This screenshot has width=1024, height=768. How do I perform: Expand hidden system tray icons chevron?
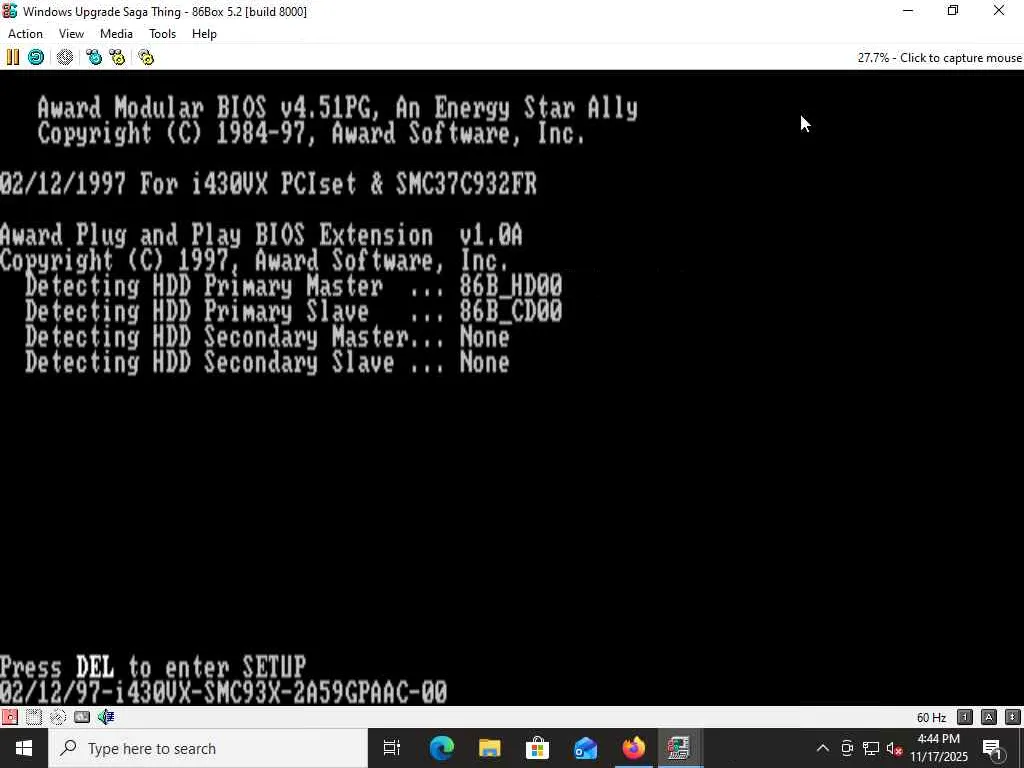point(823,748)
